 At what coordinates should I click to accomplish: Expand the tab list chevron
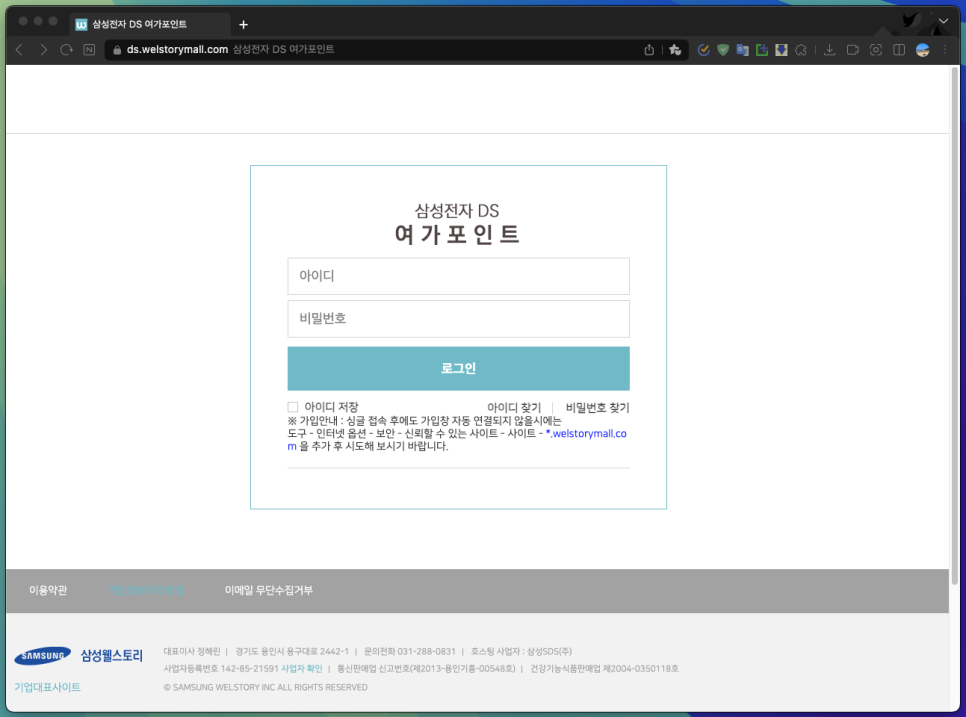coord(943,21)
